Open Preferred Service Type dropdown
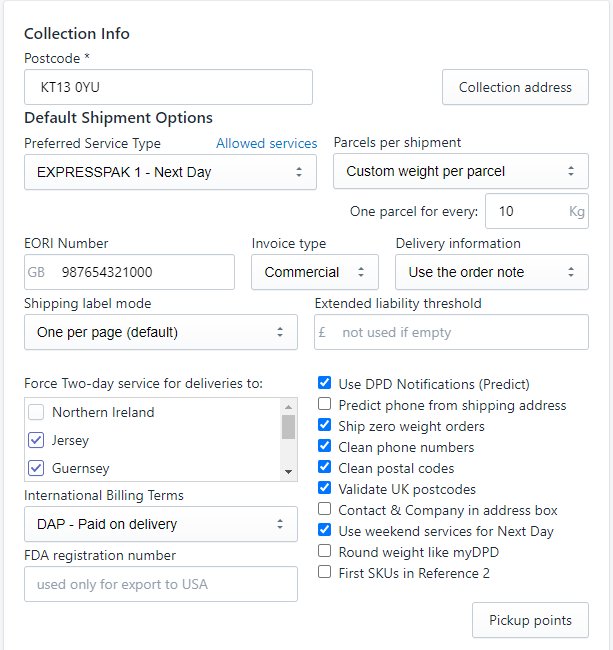The width and height of the screenshot is (613, 650). (170, 172)
